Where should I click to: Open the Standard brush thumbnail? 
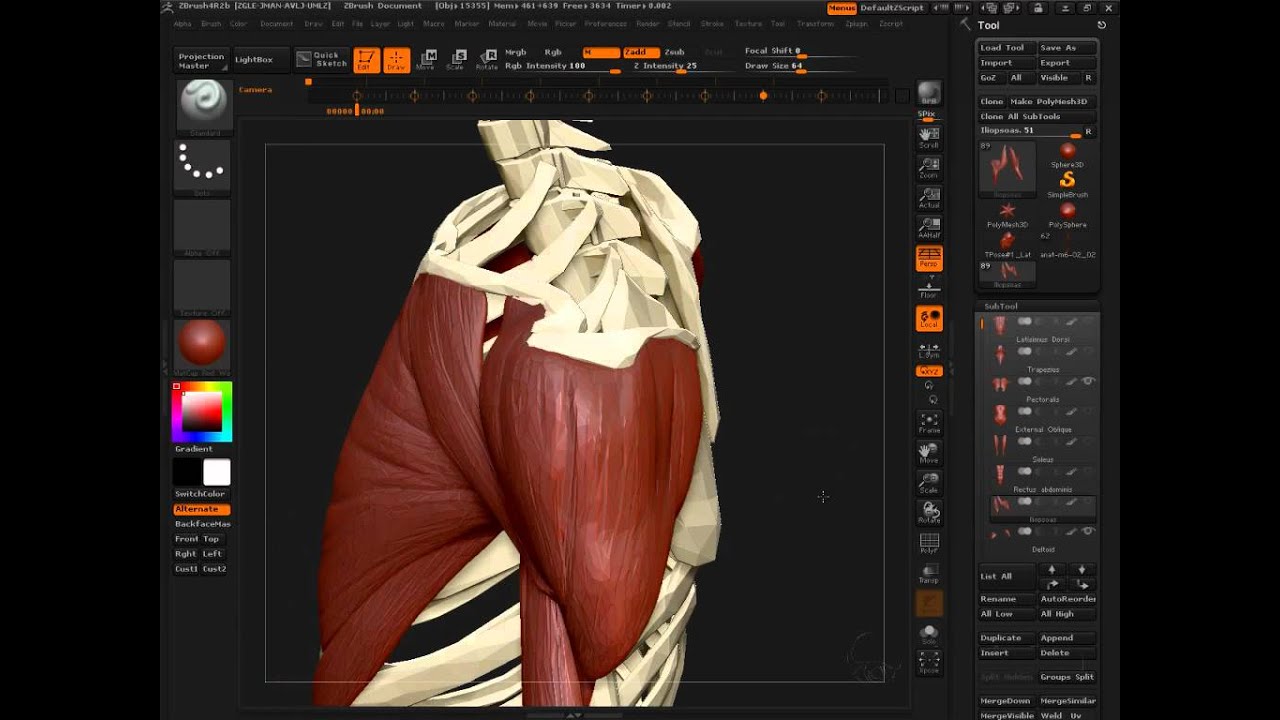(x=205, y=108)
